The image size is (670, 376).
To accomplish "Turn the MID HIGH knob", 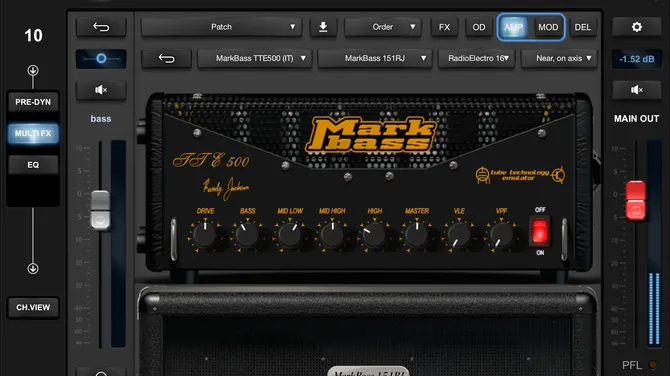I will click(332, 235).
